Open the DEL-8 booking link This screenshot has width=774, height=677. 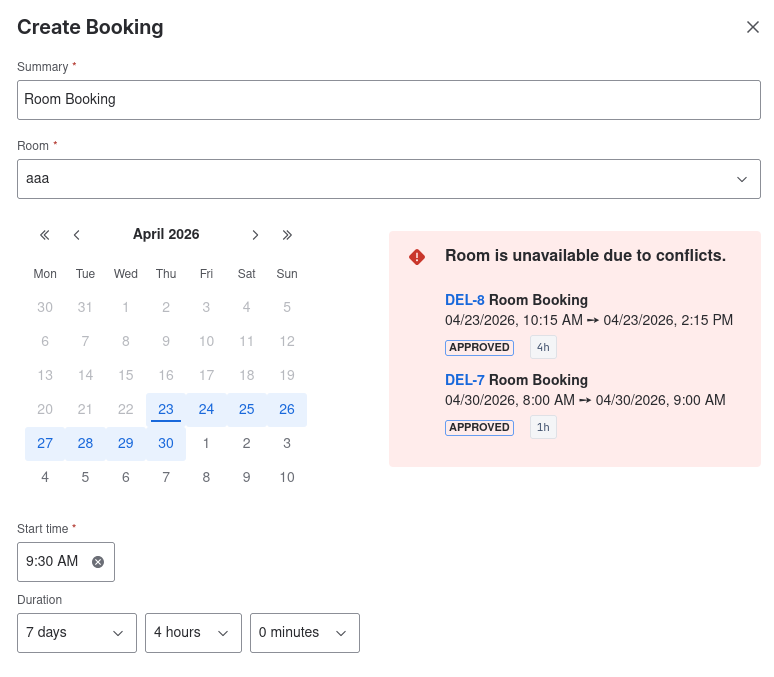(464, 300)
